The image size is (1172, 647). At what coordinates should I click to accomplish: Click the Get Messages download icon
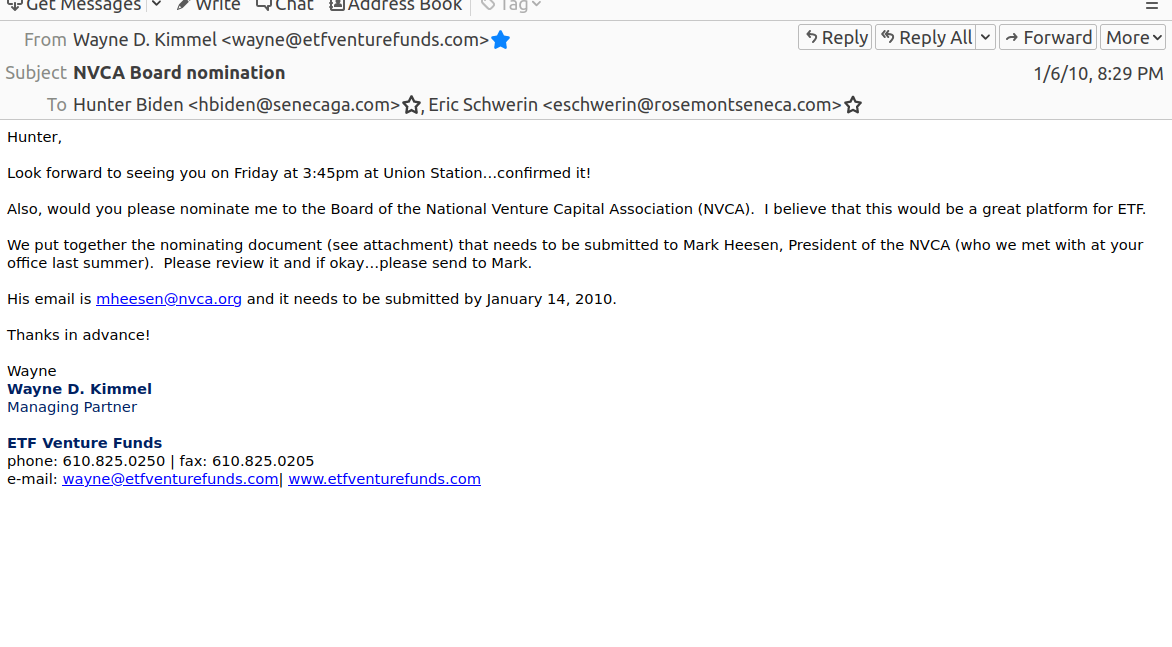click(14, 4)
